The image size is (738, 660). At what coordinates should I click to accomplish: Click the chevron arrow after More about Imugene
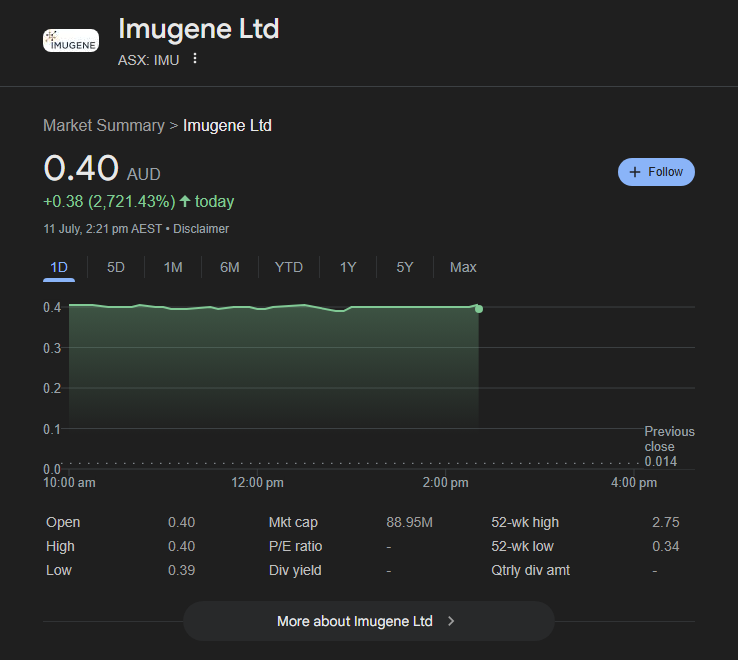tap(451, 621)
